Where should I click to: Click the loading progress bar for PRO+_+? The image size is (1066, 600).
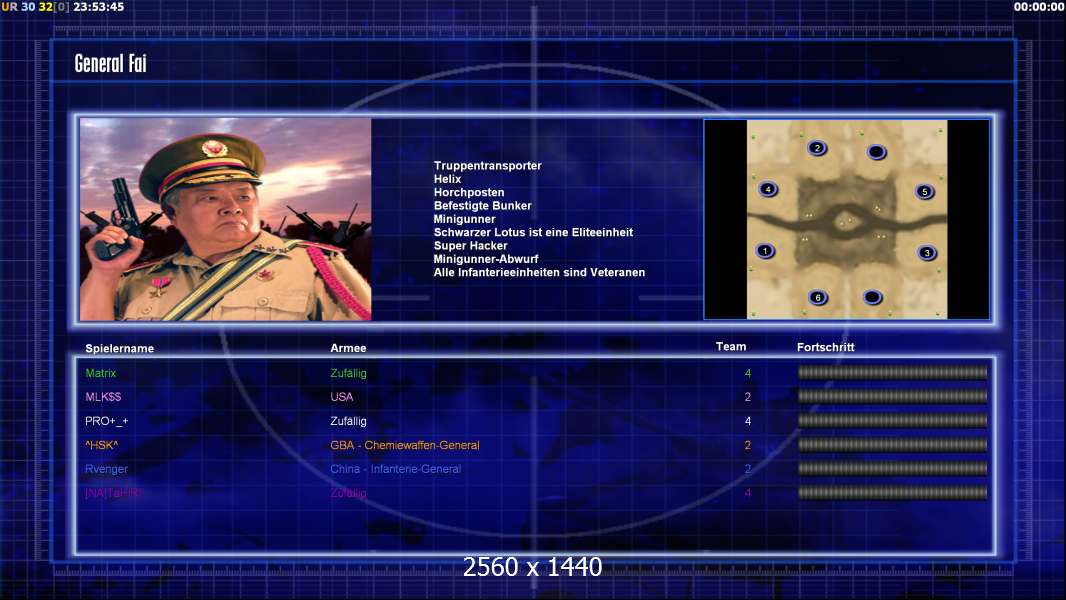click(893, 421)
